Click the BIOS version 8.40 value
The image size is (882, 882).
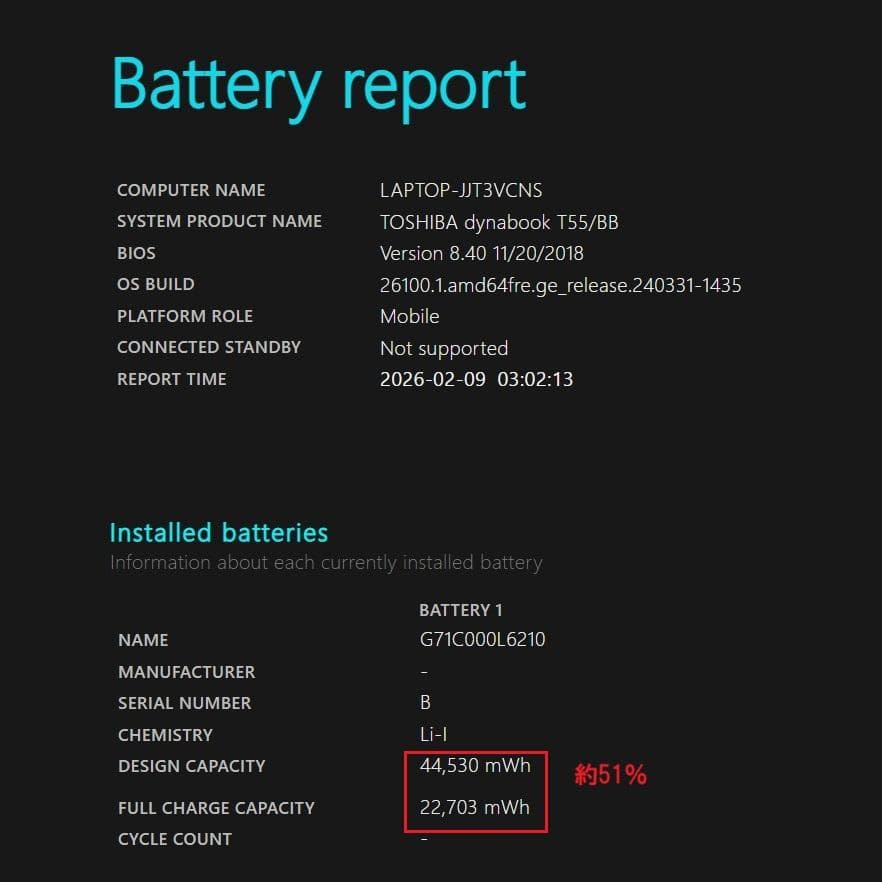[x=481, y=253]
